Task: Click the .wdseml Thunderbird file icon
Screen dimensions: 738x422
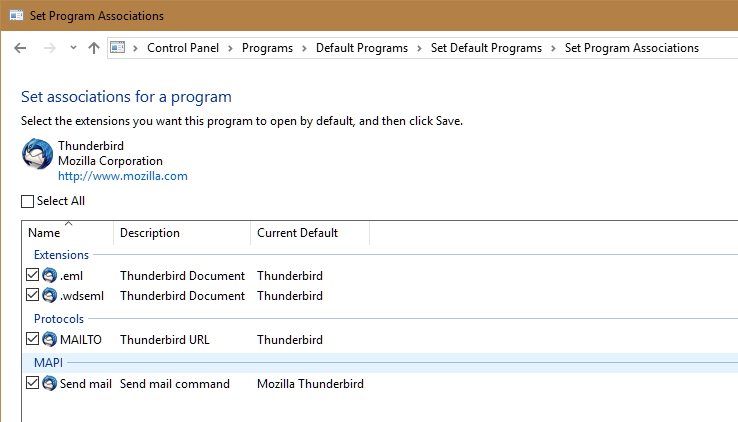Action: pyautogui.click(x=49, y=295)
